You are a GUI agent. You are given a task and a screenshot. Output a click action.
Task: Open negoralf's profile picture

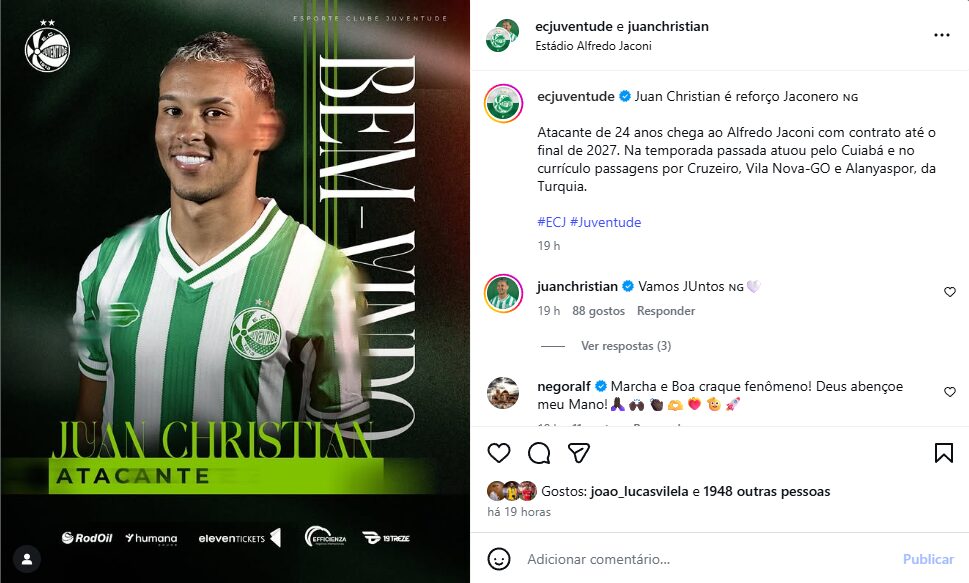503,393
